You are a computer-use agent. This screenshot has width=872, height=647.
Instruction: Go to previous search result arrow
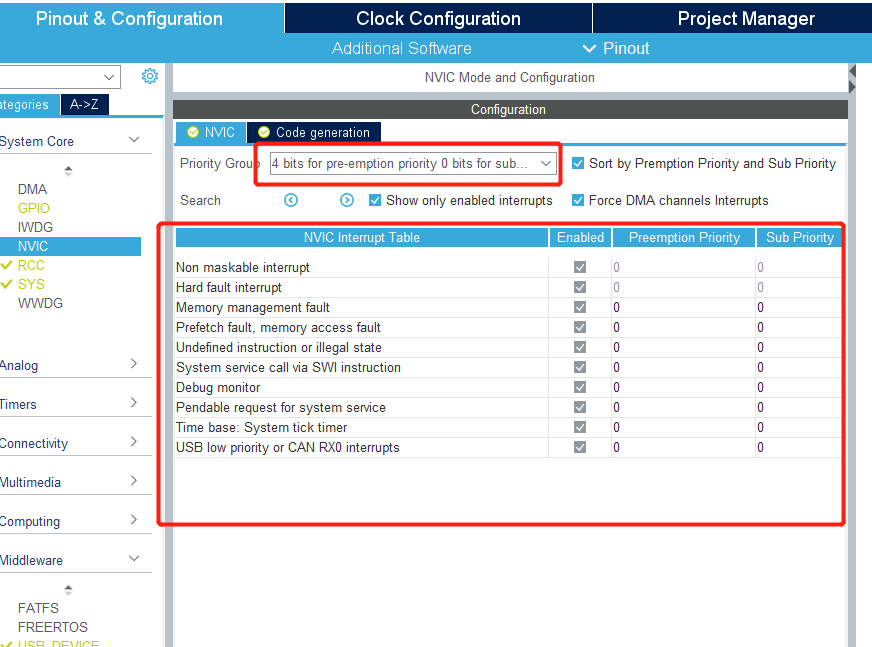[291, 200]
